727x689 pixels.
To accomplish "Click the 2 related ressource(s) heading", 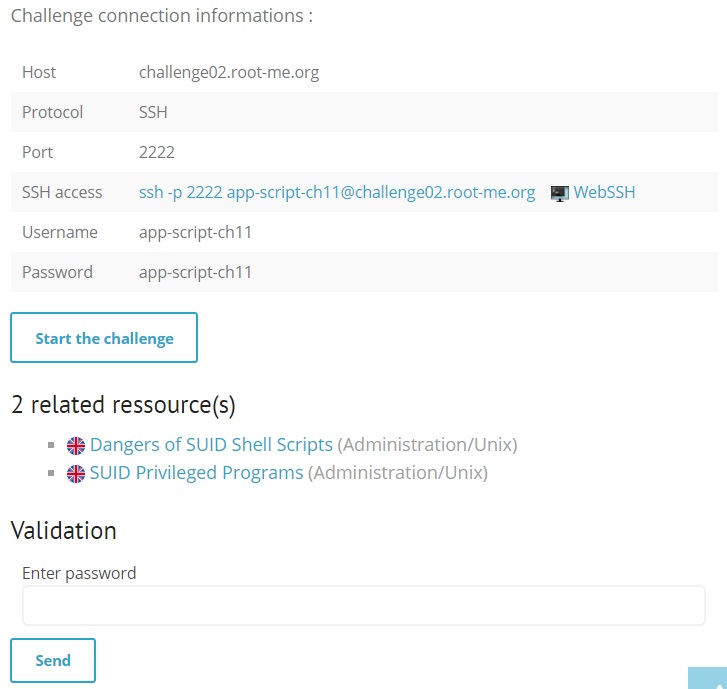I will coord(123,405).
